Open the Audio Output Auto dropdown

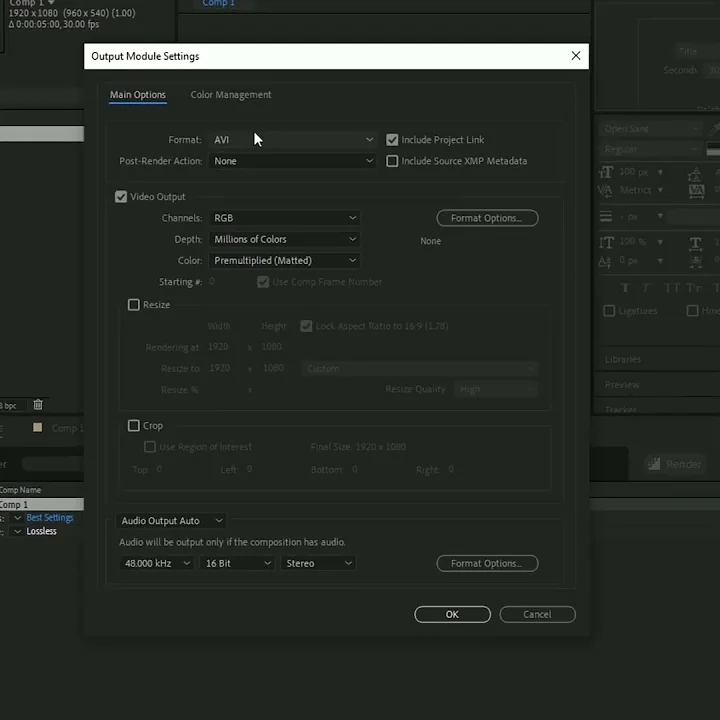point(171,520)
